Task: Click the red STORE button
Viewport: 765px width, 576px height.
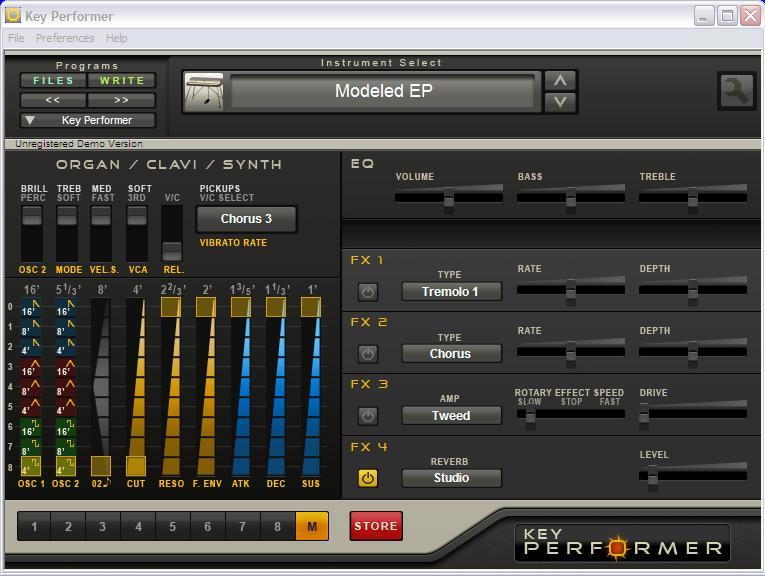Action: 376,526
